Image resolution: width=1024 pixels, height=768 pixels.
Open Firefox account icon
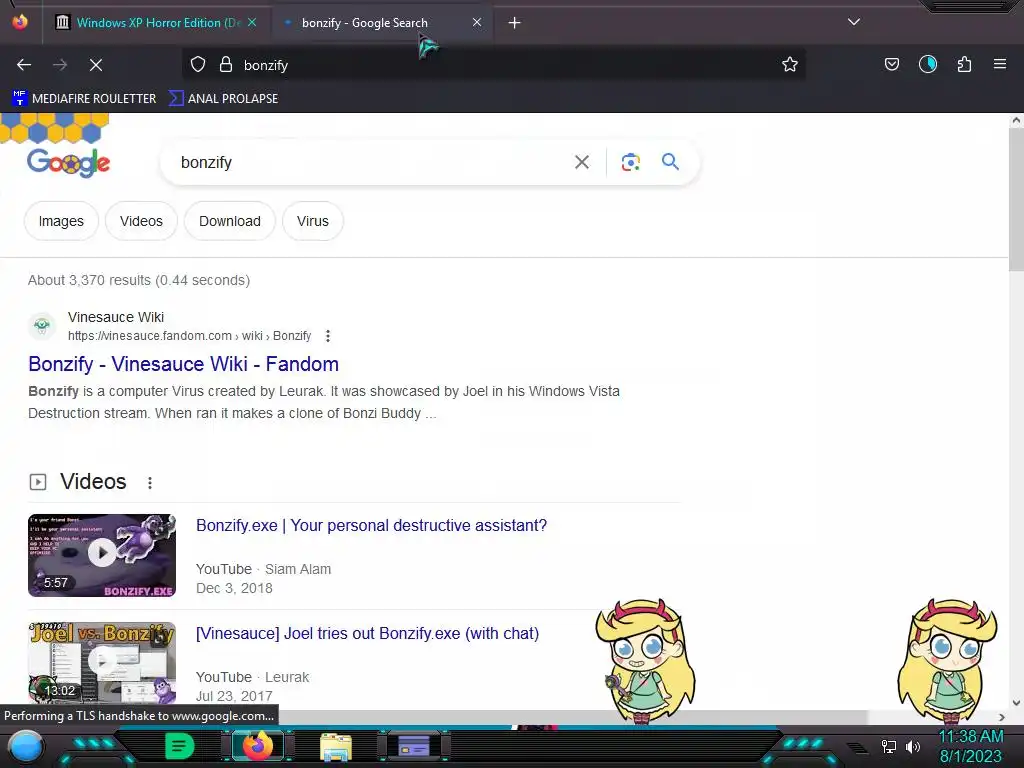click(927, 65)
